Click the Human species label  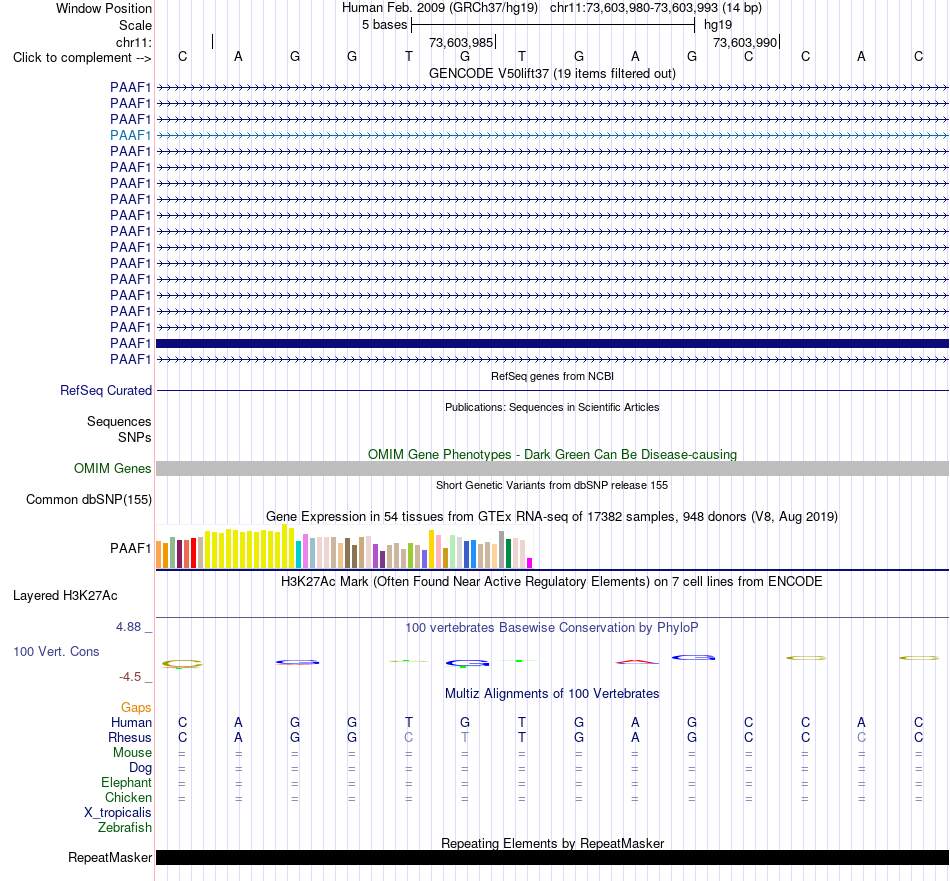[131, 722]
